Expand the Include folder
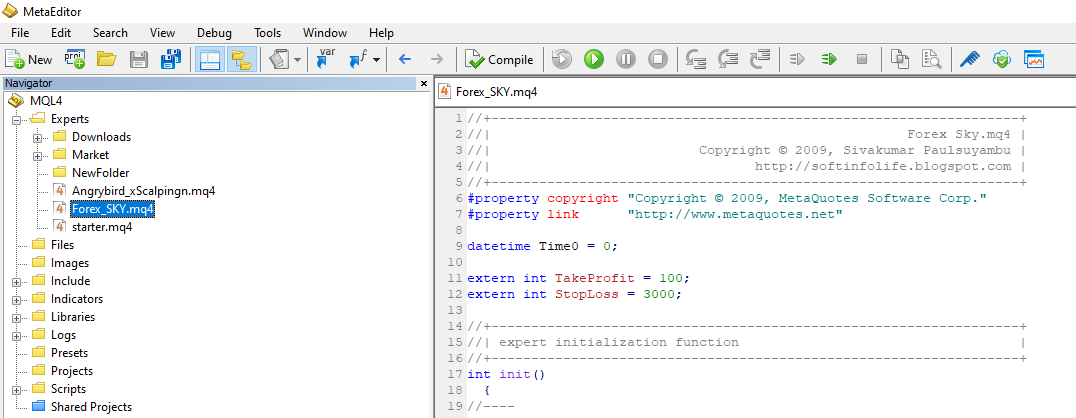Viewport: 1076px width, 418px height. pos(17,281)
